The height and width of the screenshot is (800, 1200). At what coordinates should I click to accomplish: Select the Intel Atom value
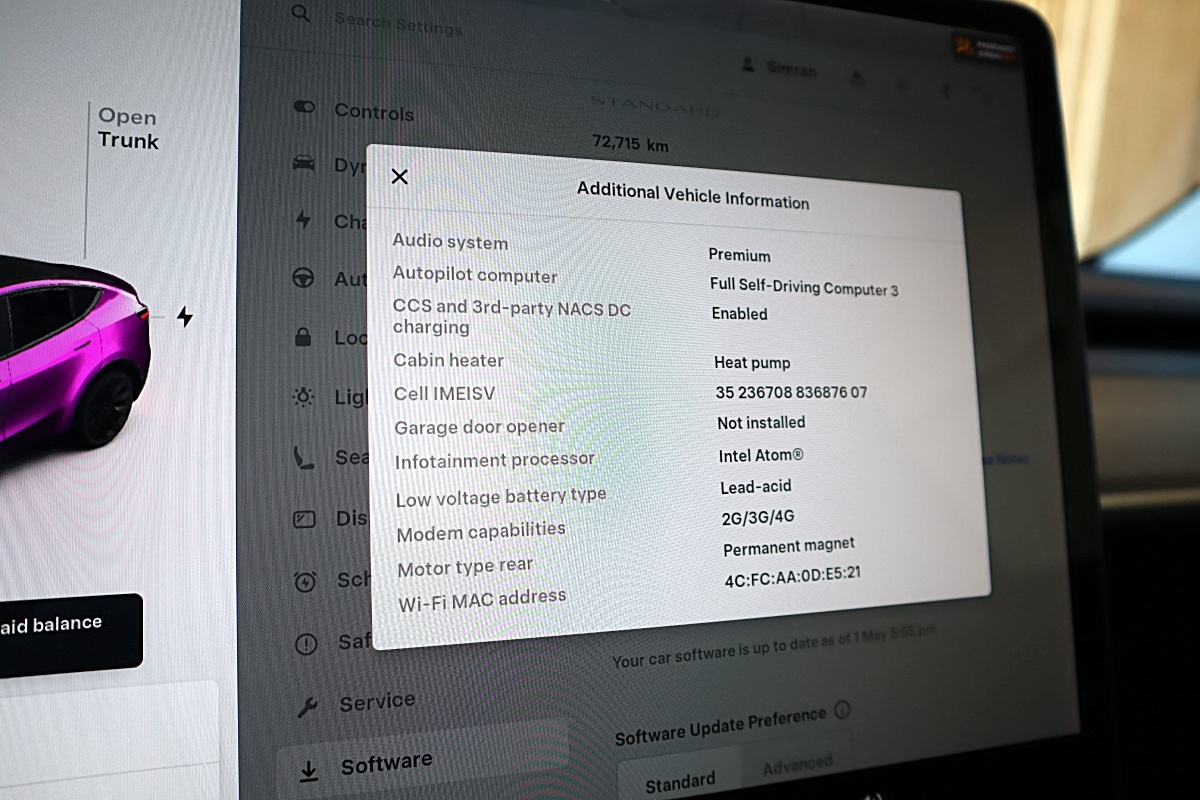(x=761, y=456)
